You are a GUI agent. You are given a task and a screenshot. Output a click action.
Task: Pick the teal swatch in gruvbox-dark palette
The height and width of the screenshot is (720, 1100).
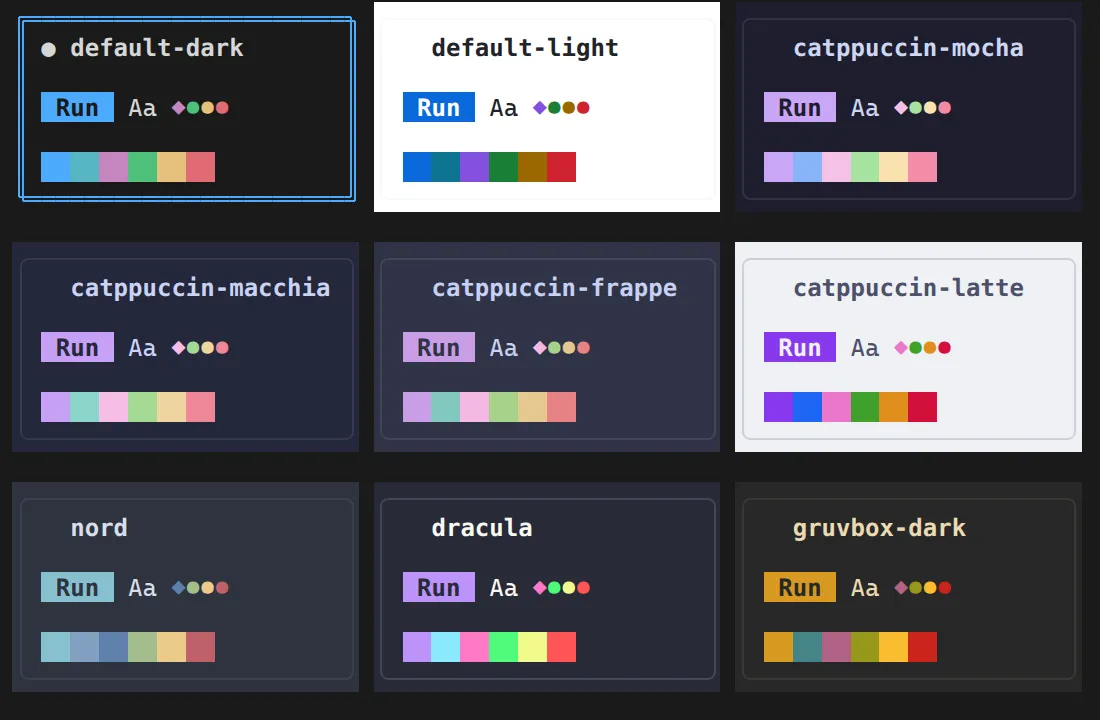(807, 647)
